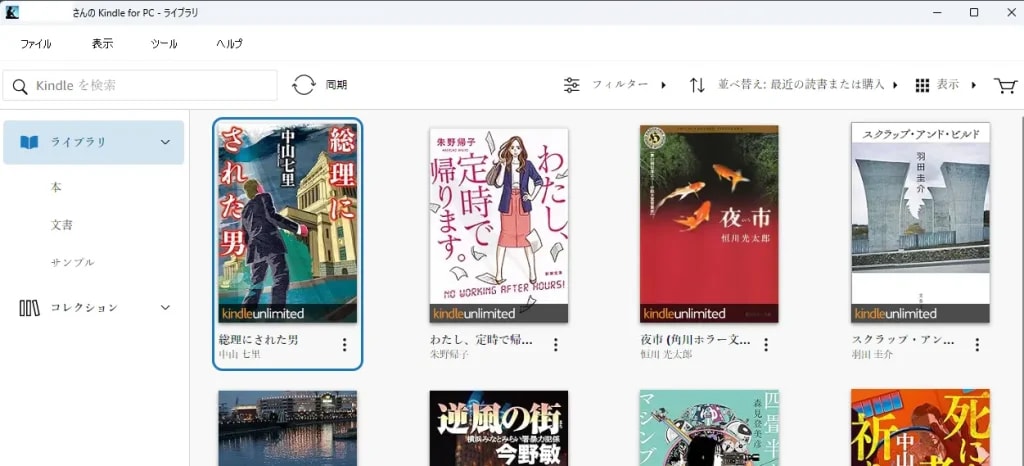This screenshot has width=1024, height=466.
Task: Open more options for スクラップ・アンド・ビルド
Action: coord(977,345)
